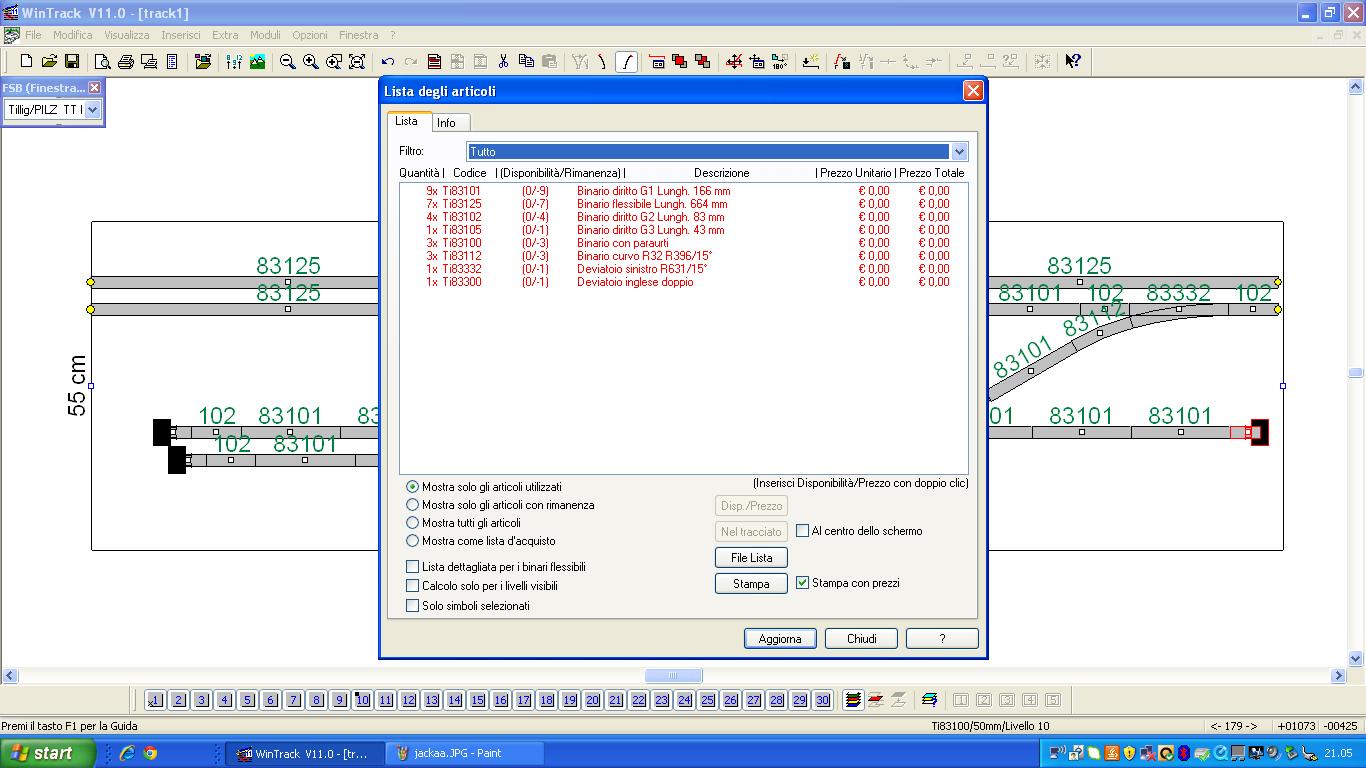The height and width of the screenshot is (768, 1366).
Task: Click the red article list icon
Action: click(x=434, y=61)
